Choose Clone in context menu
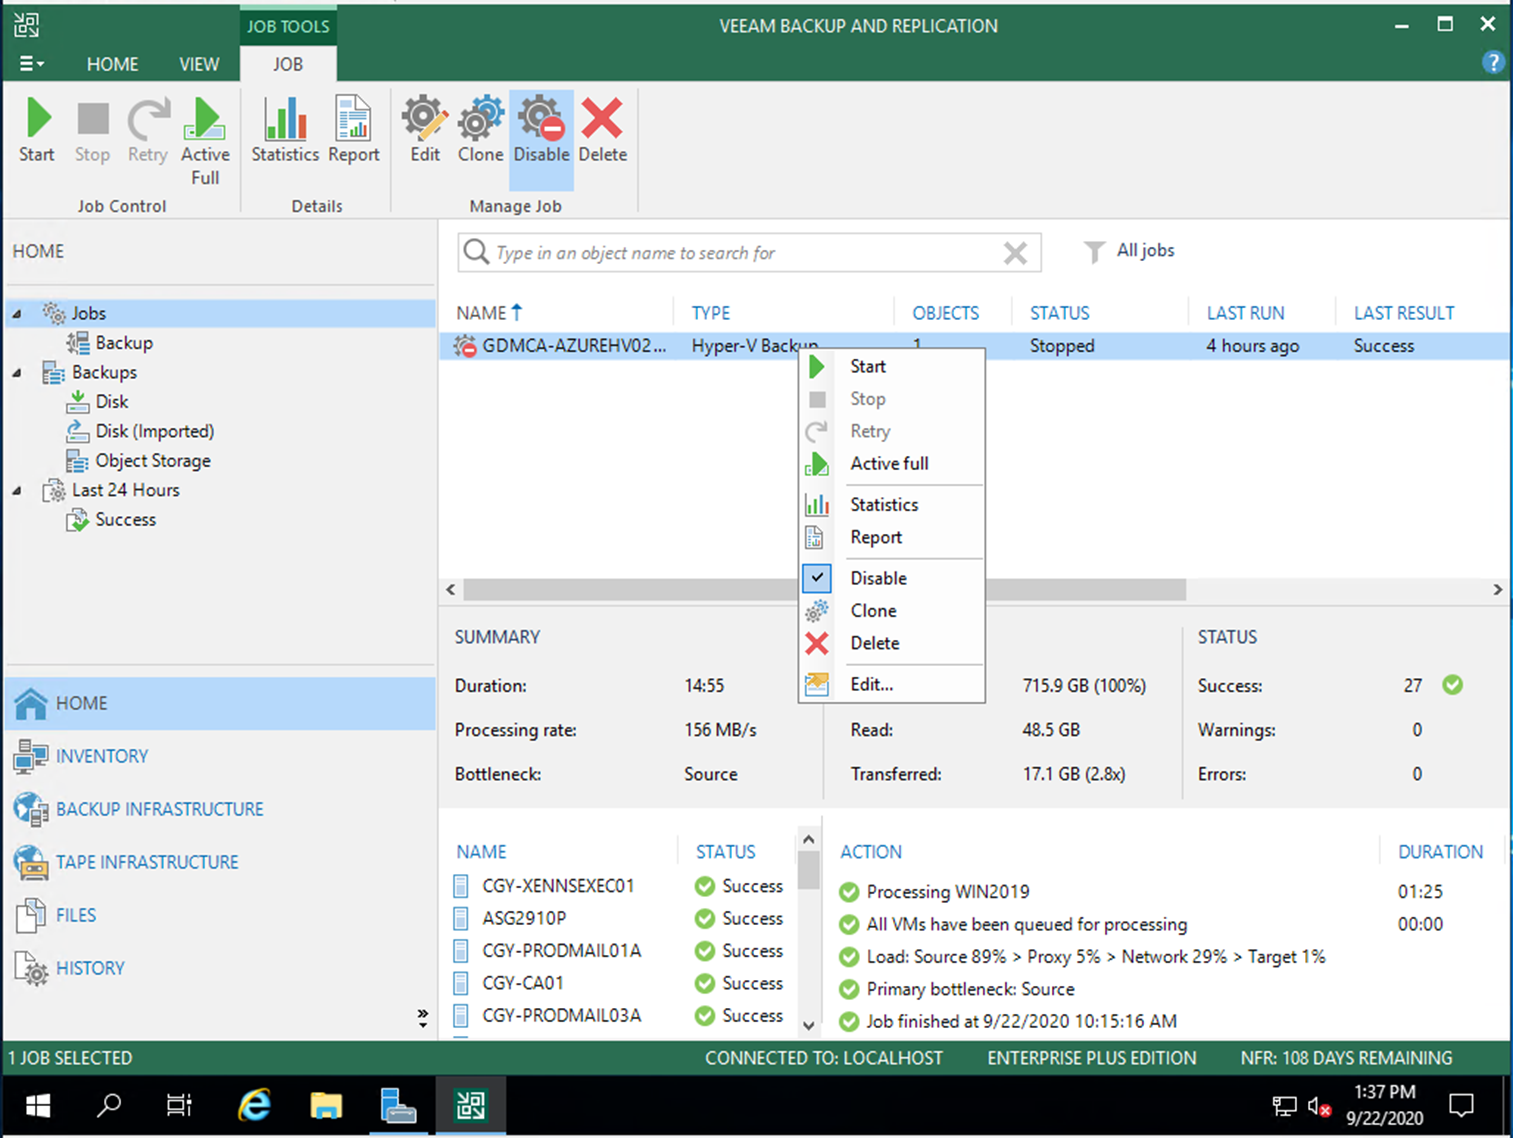The width and height of the screenshot is (1513, 1138). 892,610
